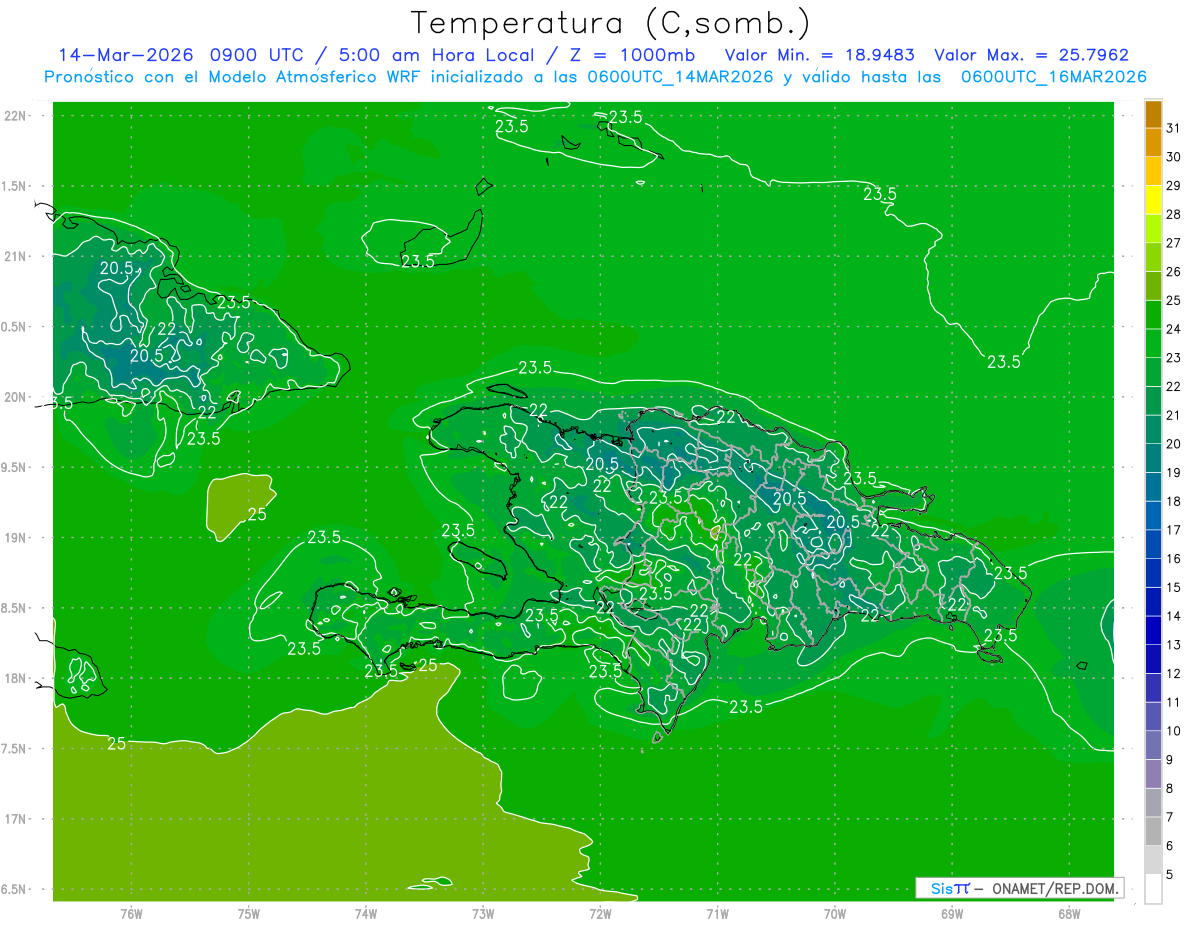Viewport: 1200px width, 927px height.
Task: Pick the green legend band between 24 and 25
Action: coord(1153,314)
